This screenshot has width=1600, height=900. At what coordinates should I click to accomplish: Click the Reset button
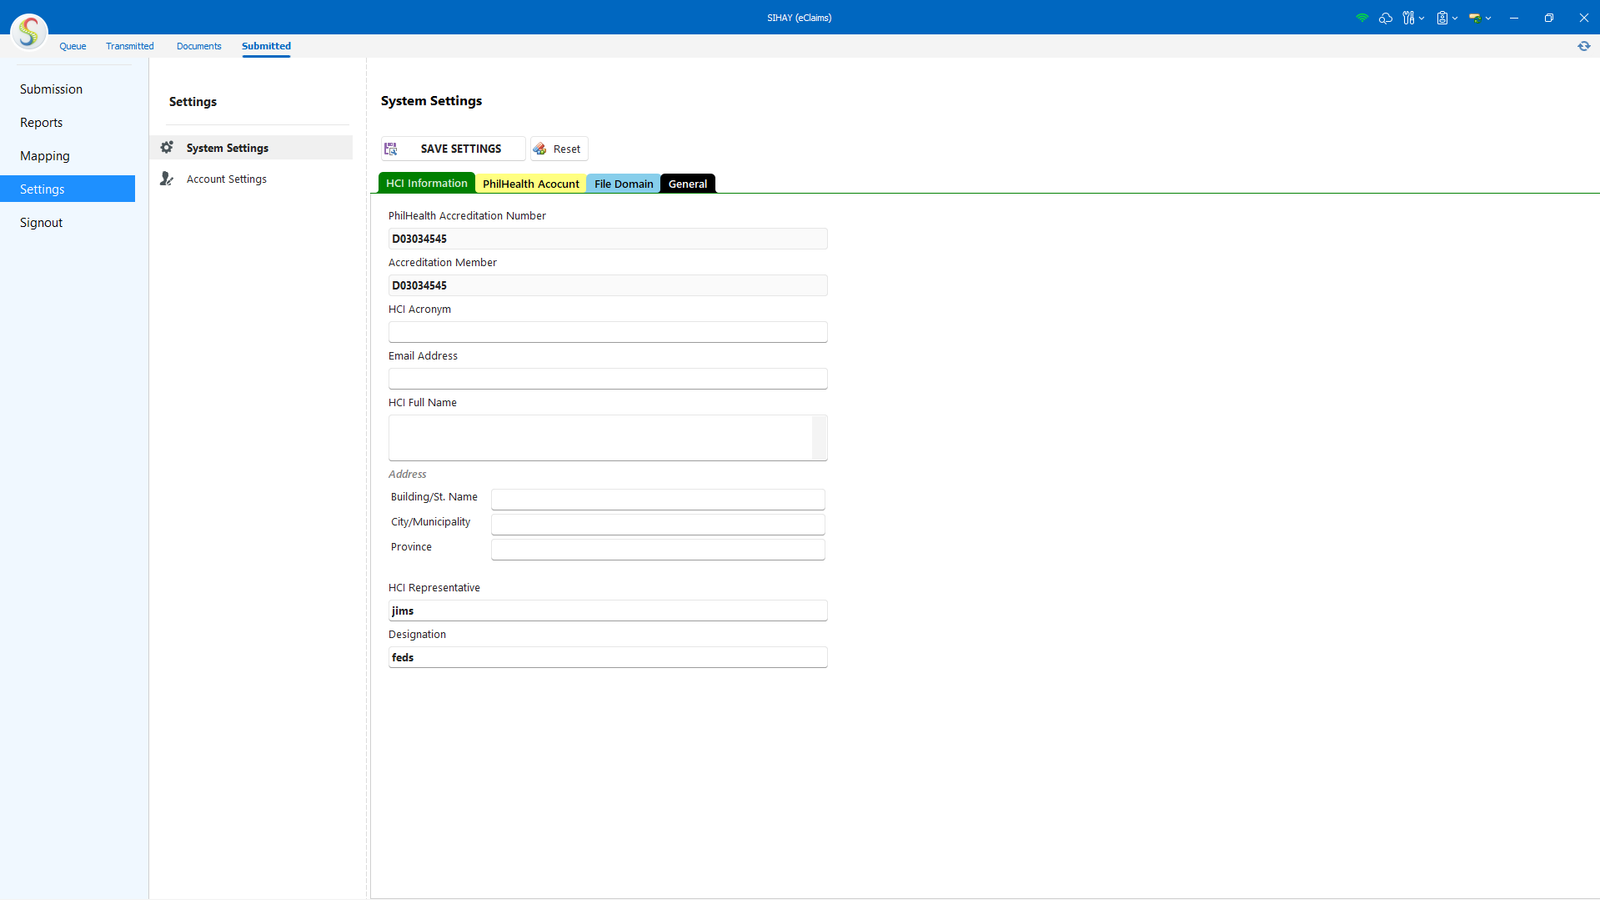pos(559,149)
